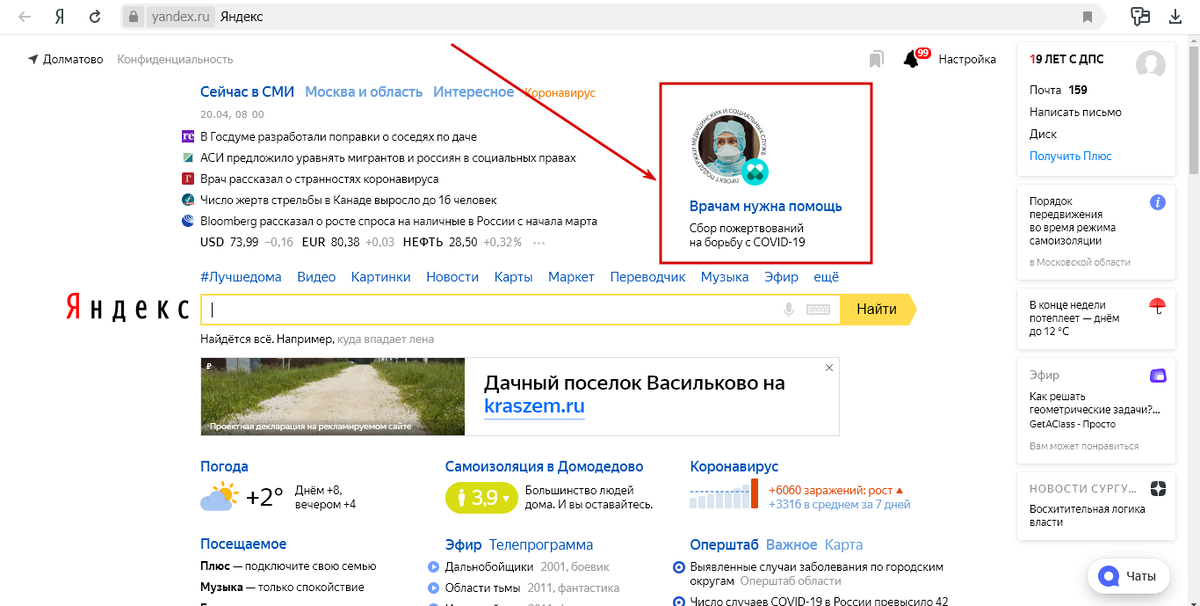The height and width of the screenshot is (606, 1200).
Task: Click 'Получить Плюс' link
Action: coord(1070,156)
